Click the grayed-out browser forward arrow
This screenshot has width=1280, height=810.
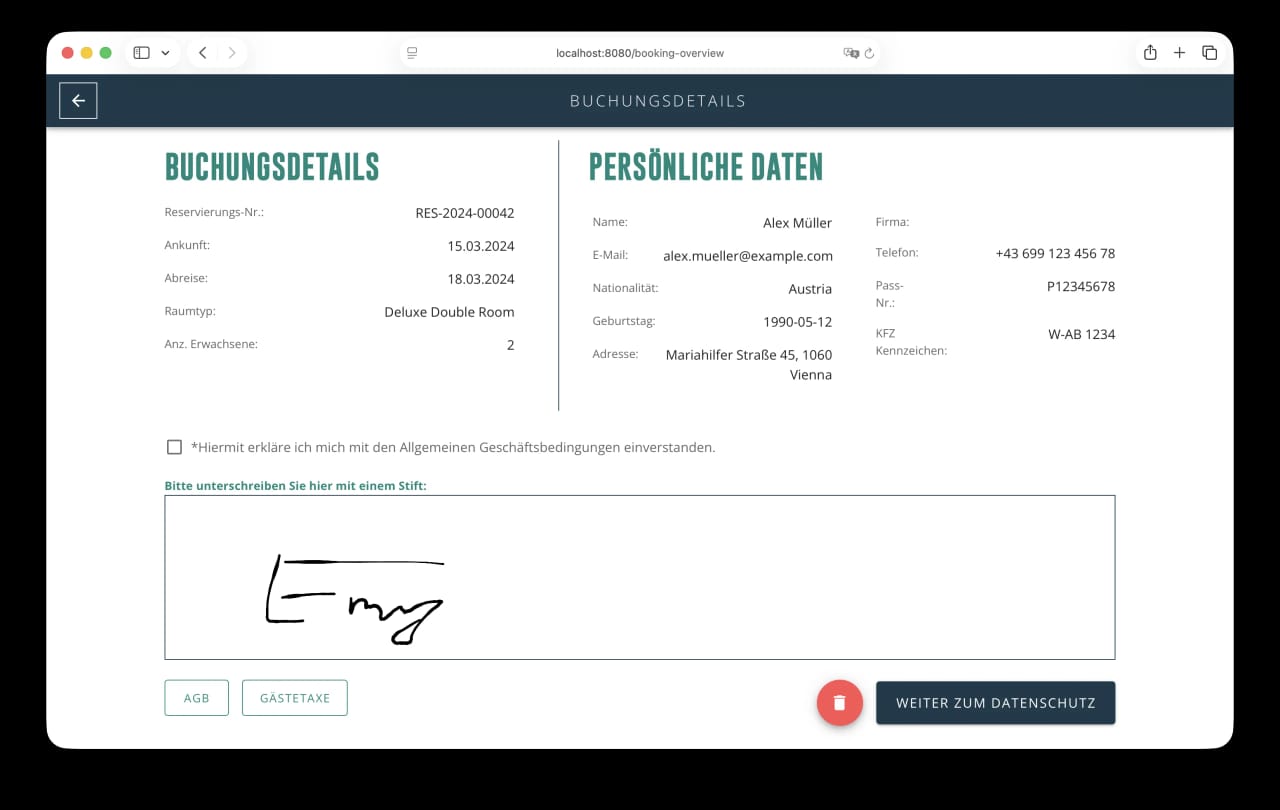click(x=232, y=52)
